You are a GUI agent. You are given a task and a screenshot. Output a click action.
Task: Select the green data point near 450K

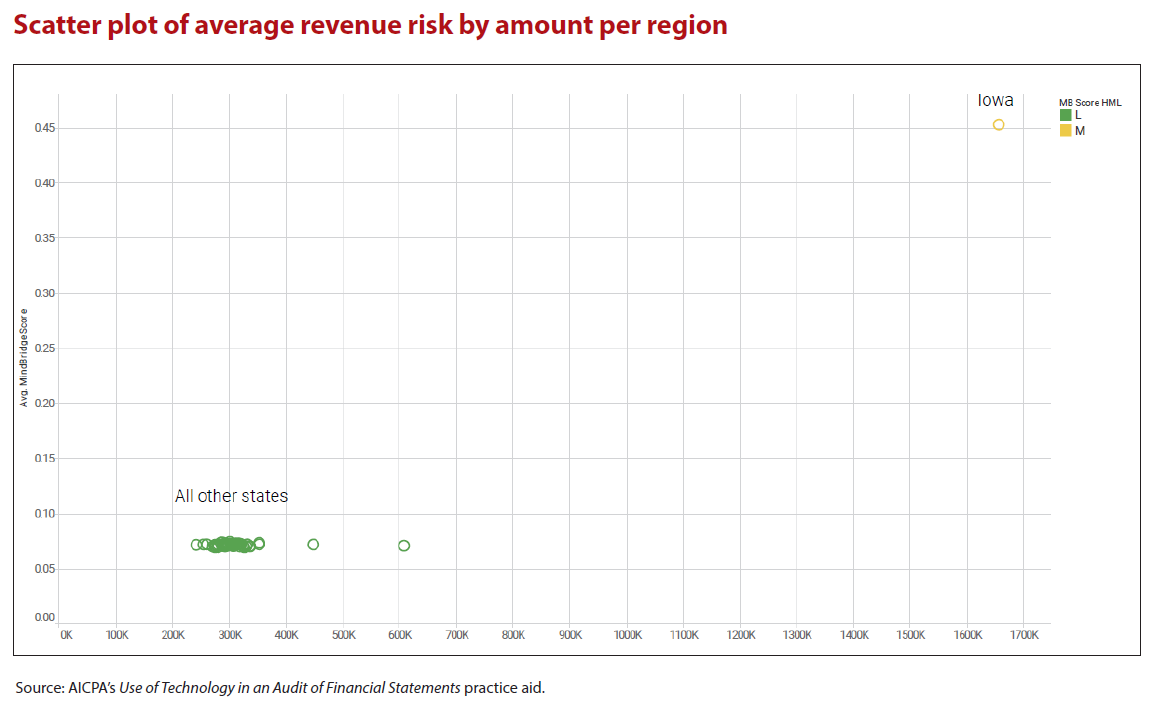click(x=313, y=545)
